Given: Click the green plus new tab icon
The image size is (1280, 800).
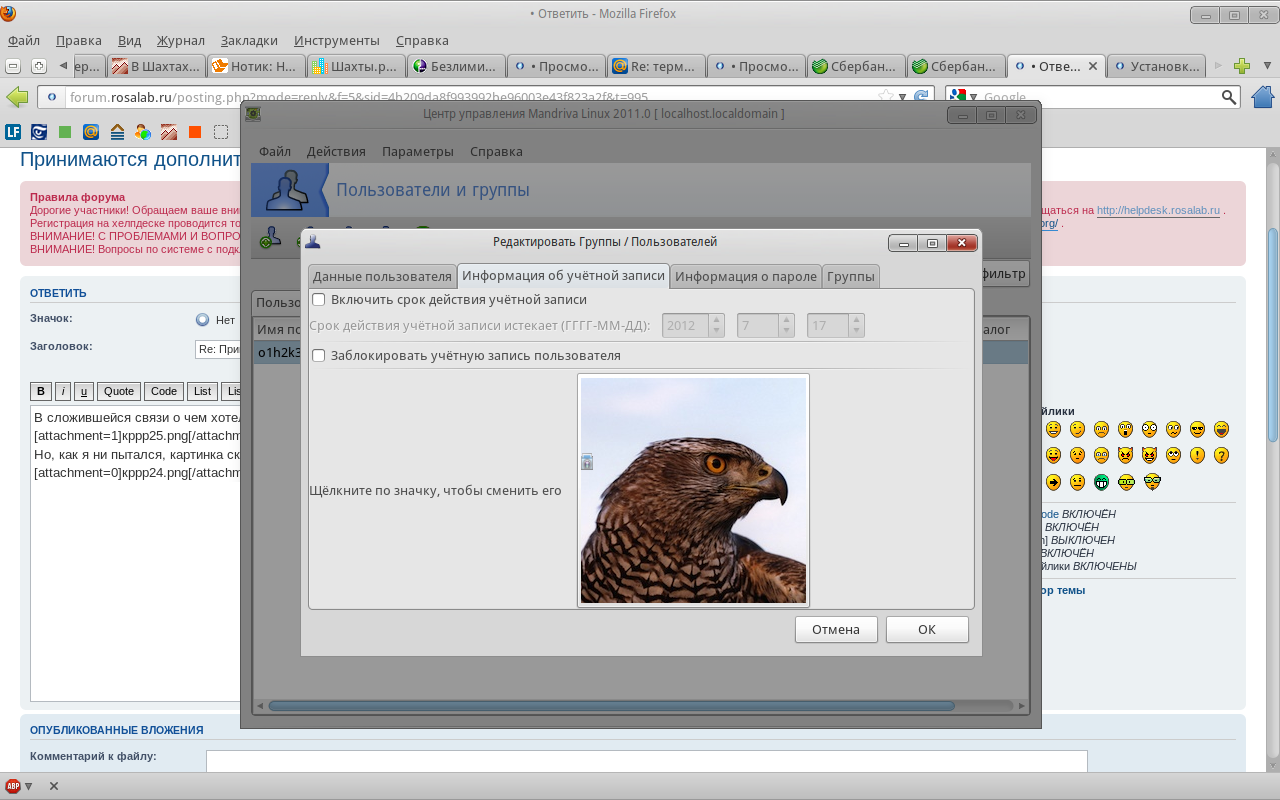Looking at the screenshot, I should 1242,67.
